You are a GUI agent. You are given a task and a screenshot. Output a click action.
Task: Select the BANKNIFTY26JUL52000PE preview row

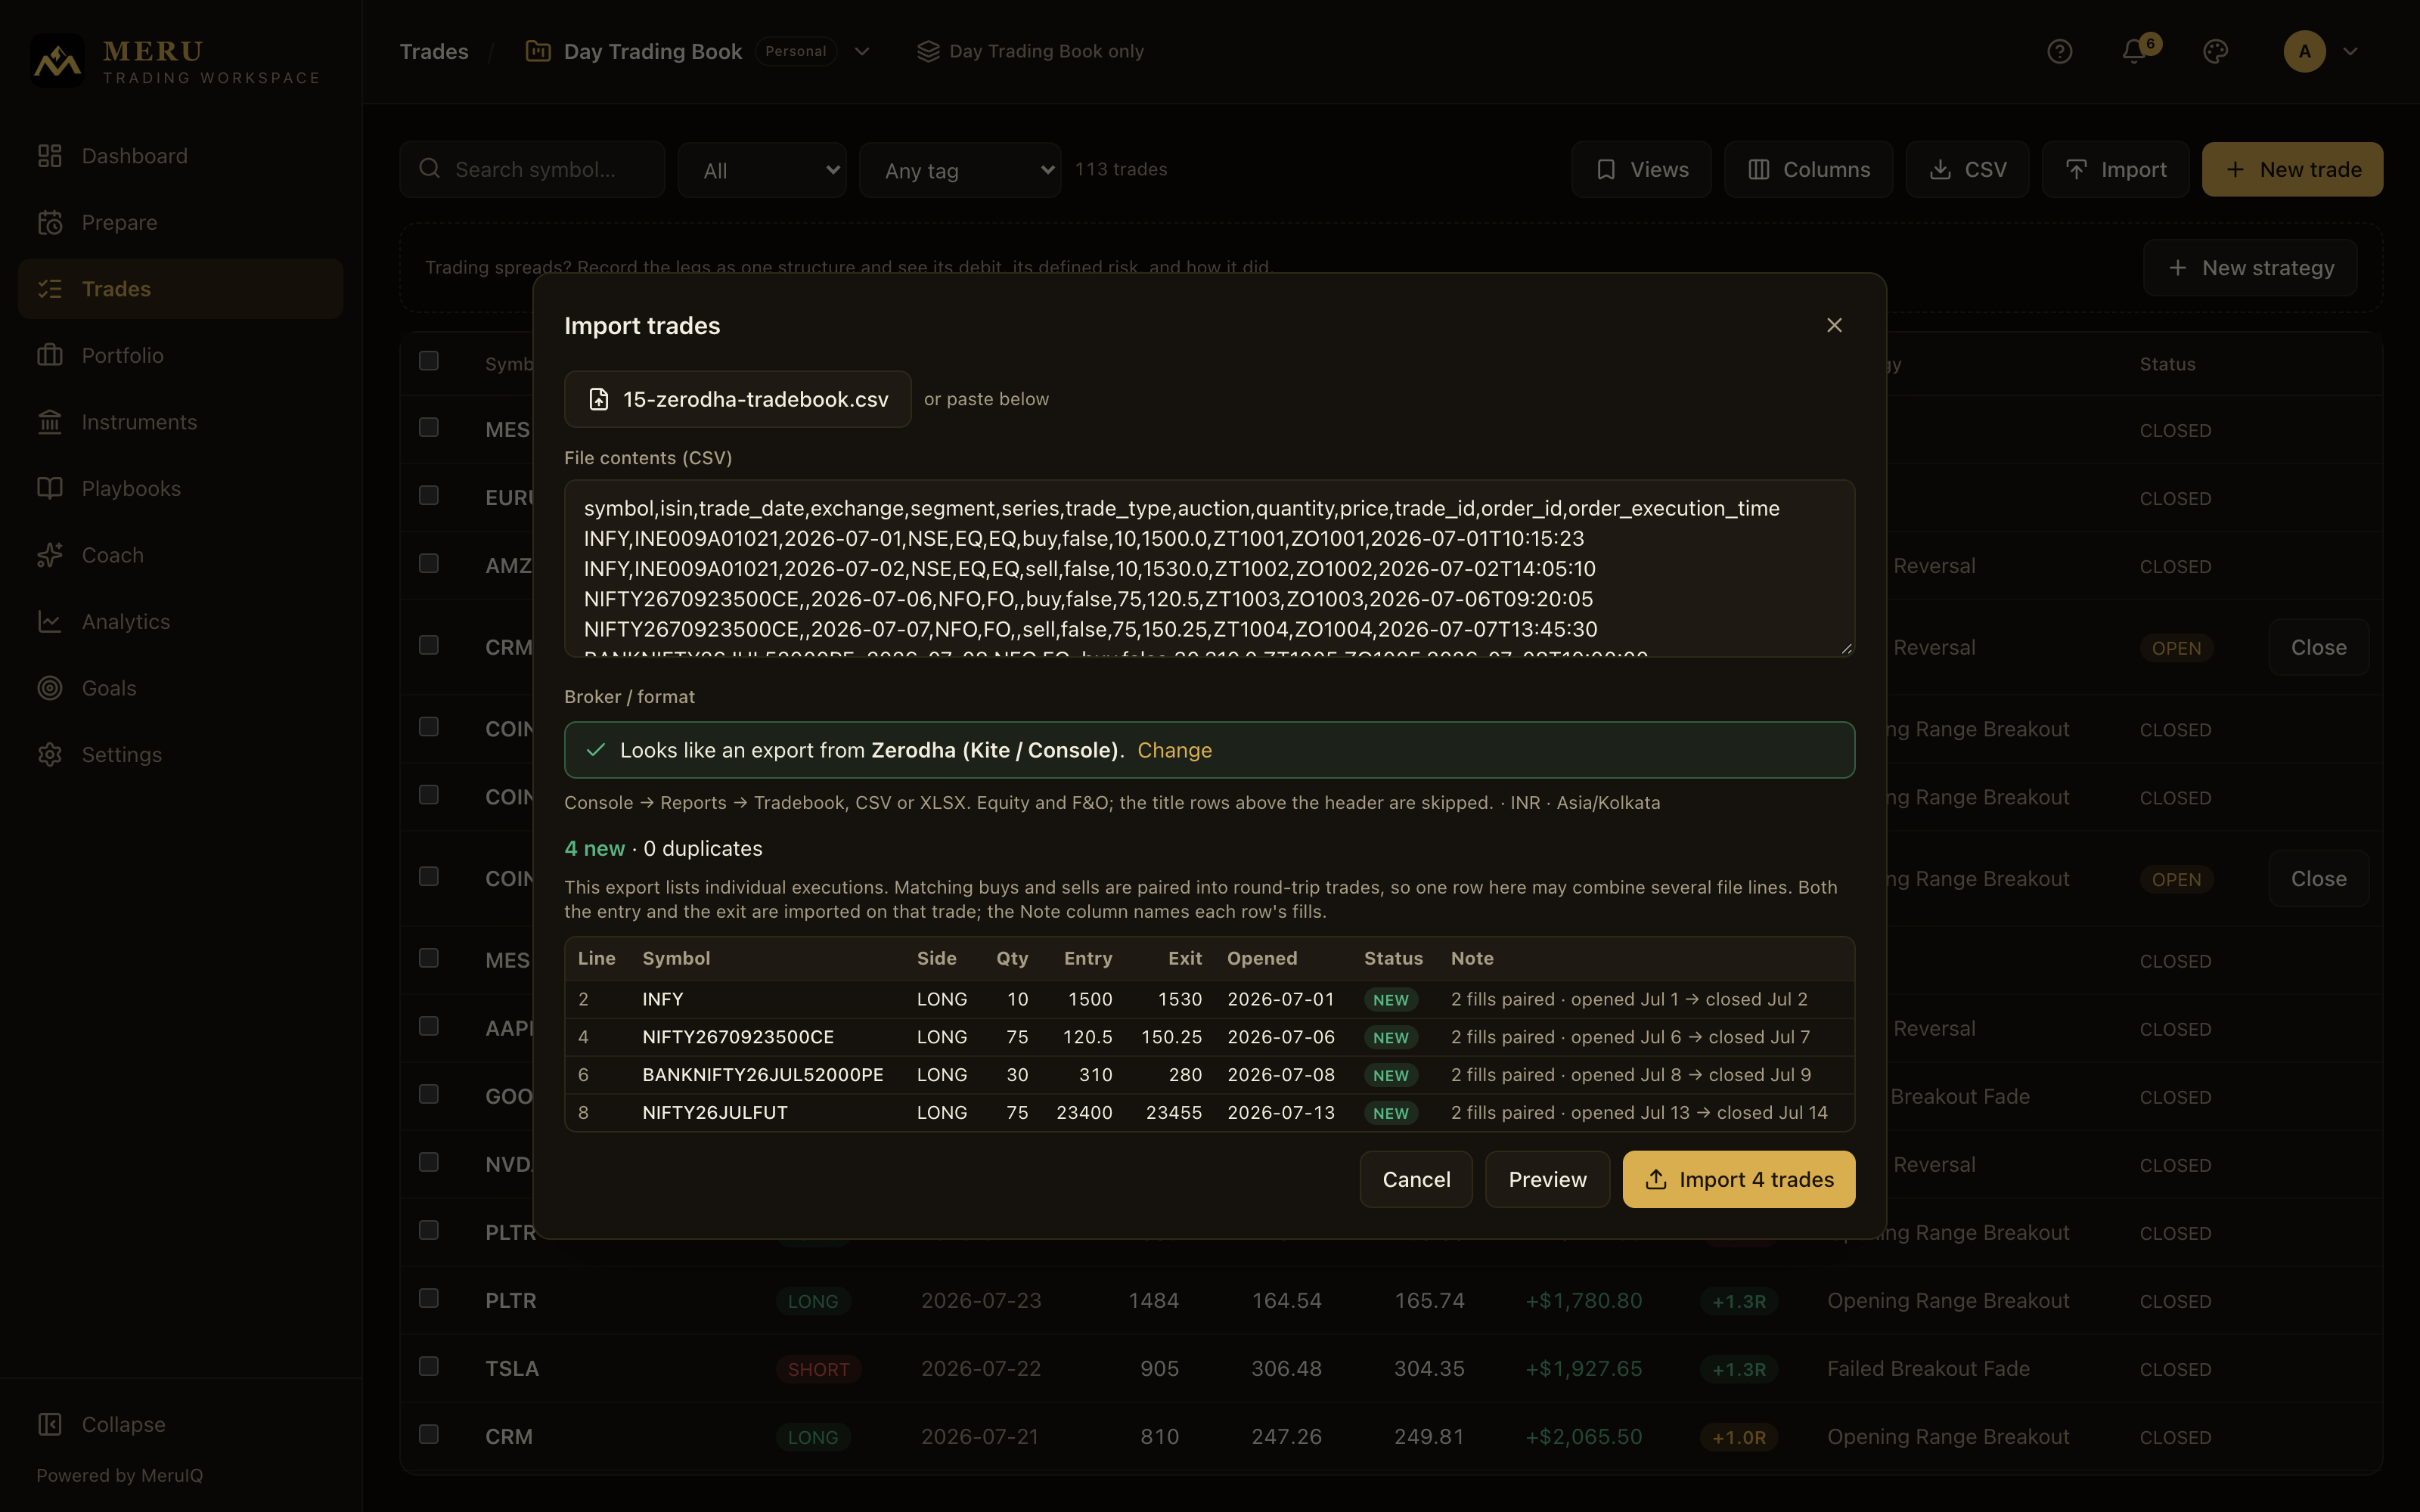[x=1209, y=1075]
